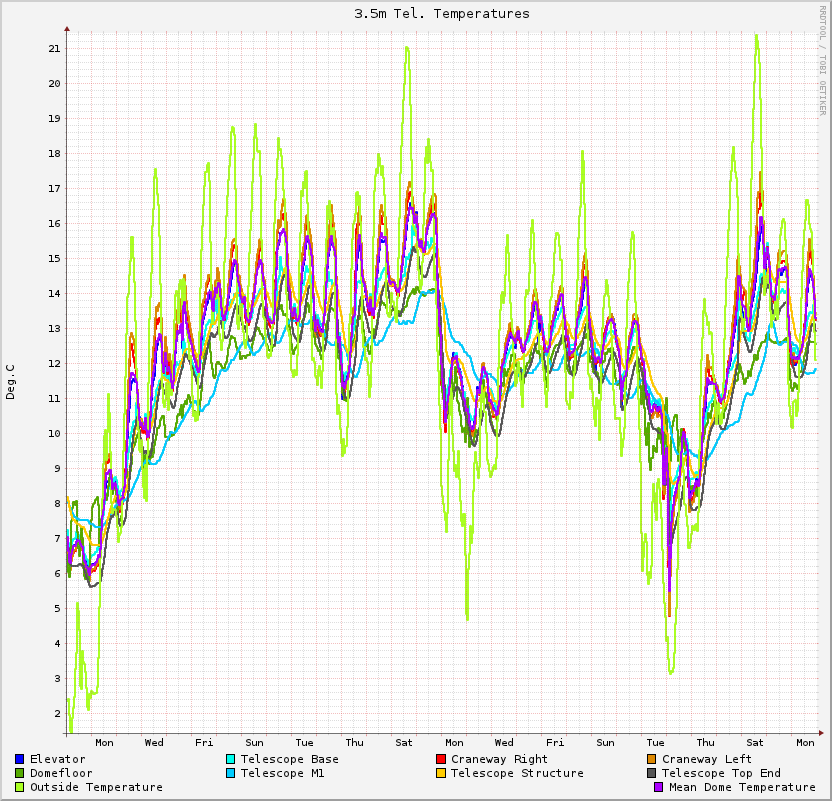Click the 21 tick on the y-axis
Screen dimensions: 832x801
pyautogui.click(x=54, y=48)
